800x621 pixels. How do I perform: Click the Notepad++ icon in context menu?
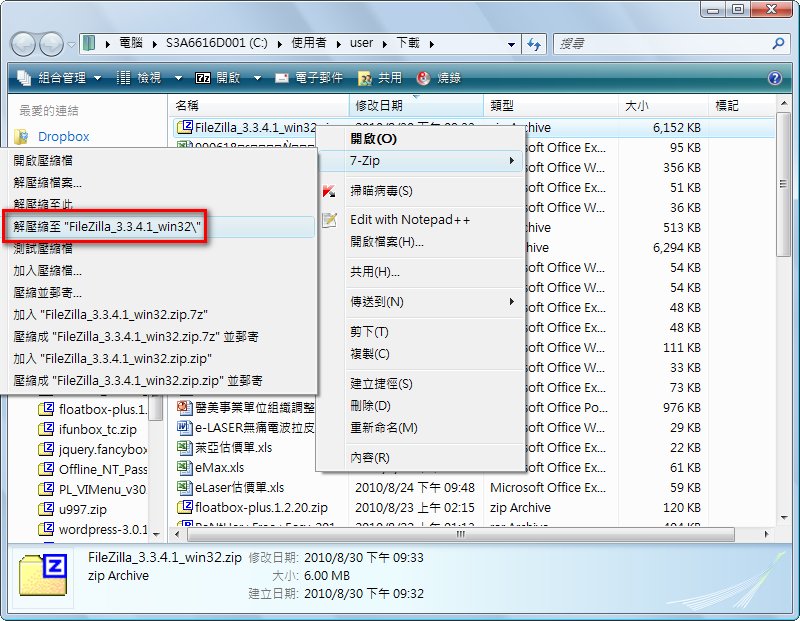330,220
